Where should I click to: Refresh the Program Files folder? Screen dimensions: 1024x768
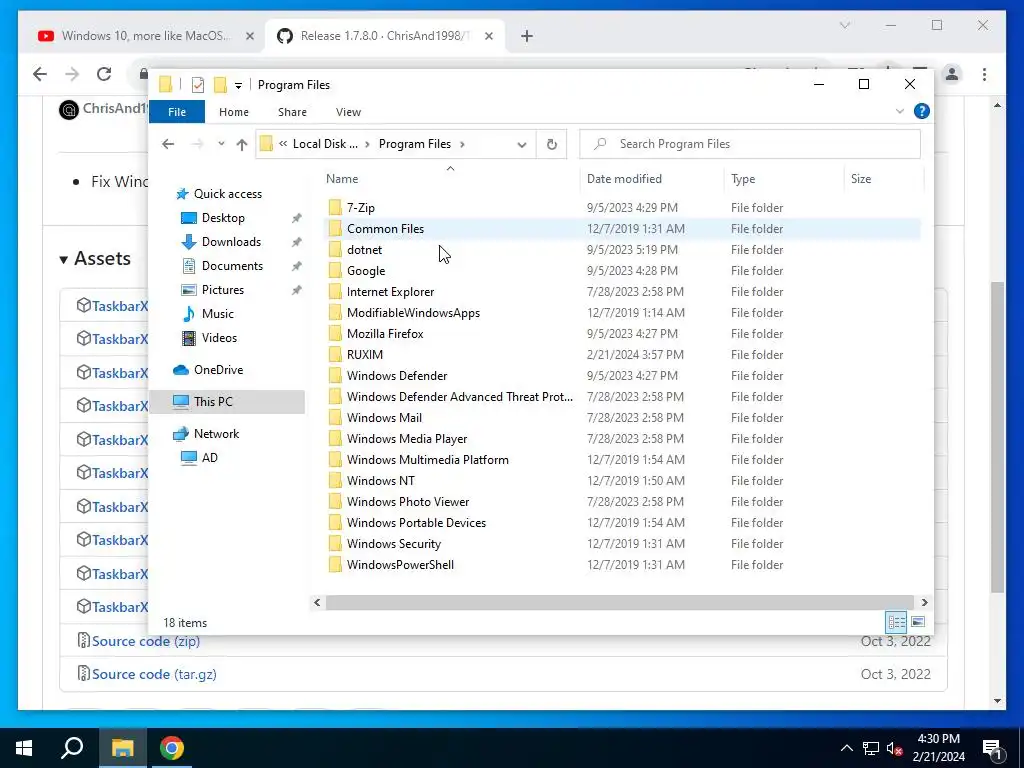click(552, 144)
